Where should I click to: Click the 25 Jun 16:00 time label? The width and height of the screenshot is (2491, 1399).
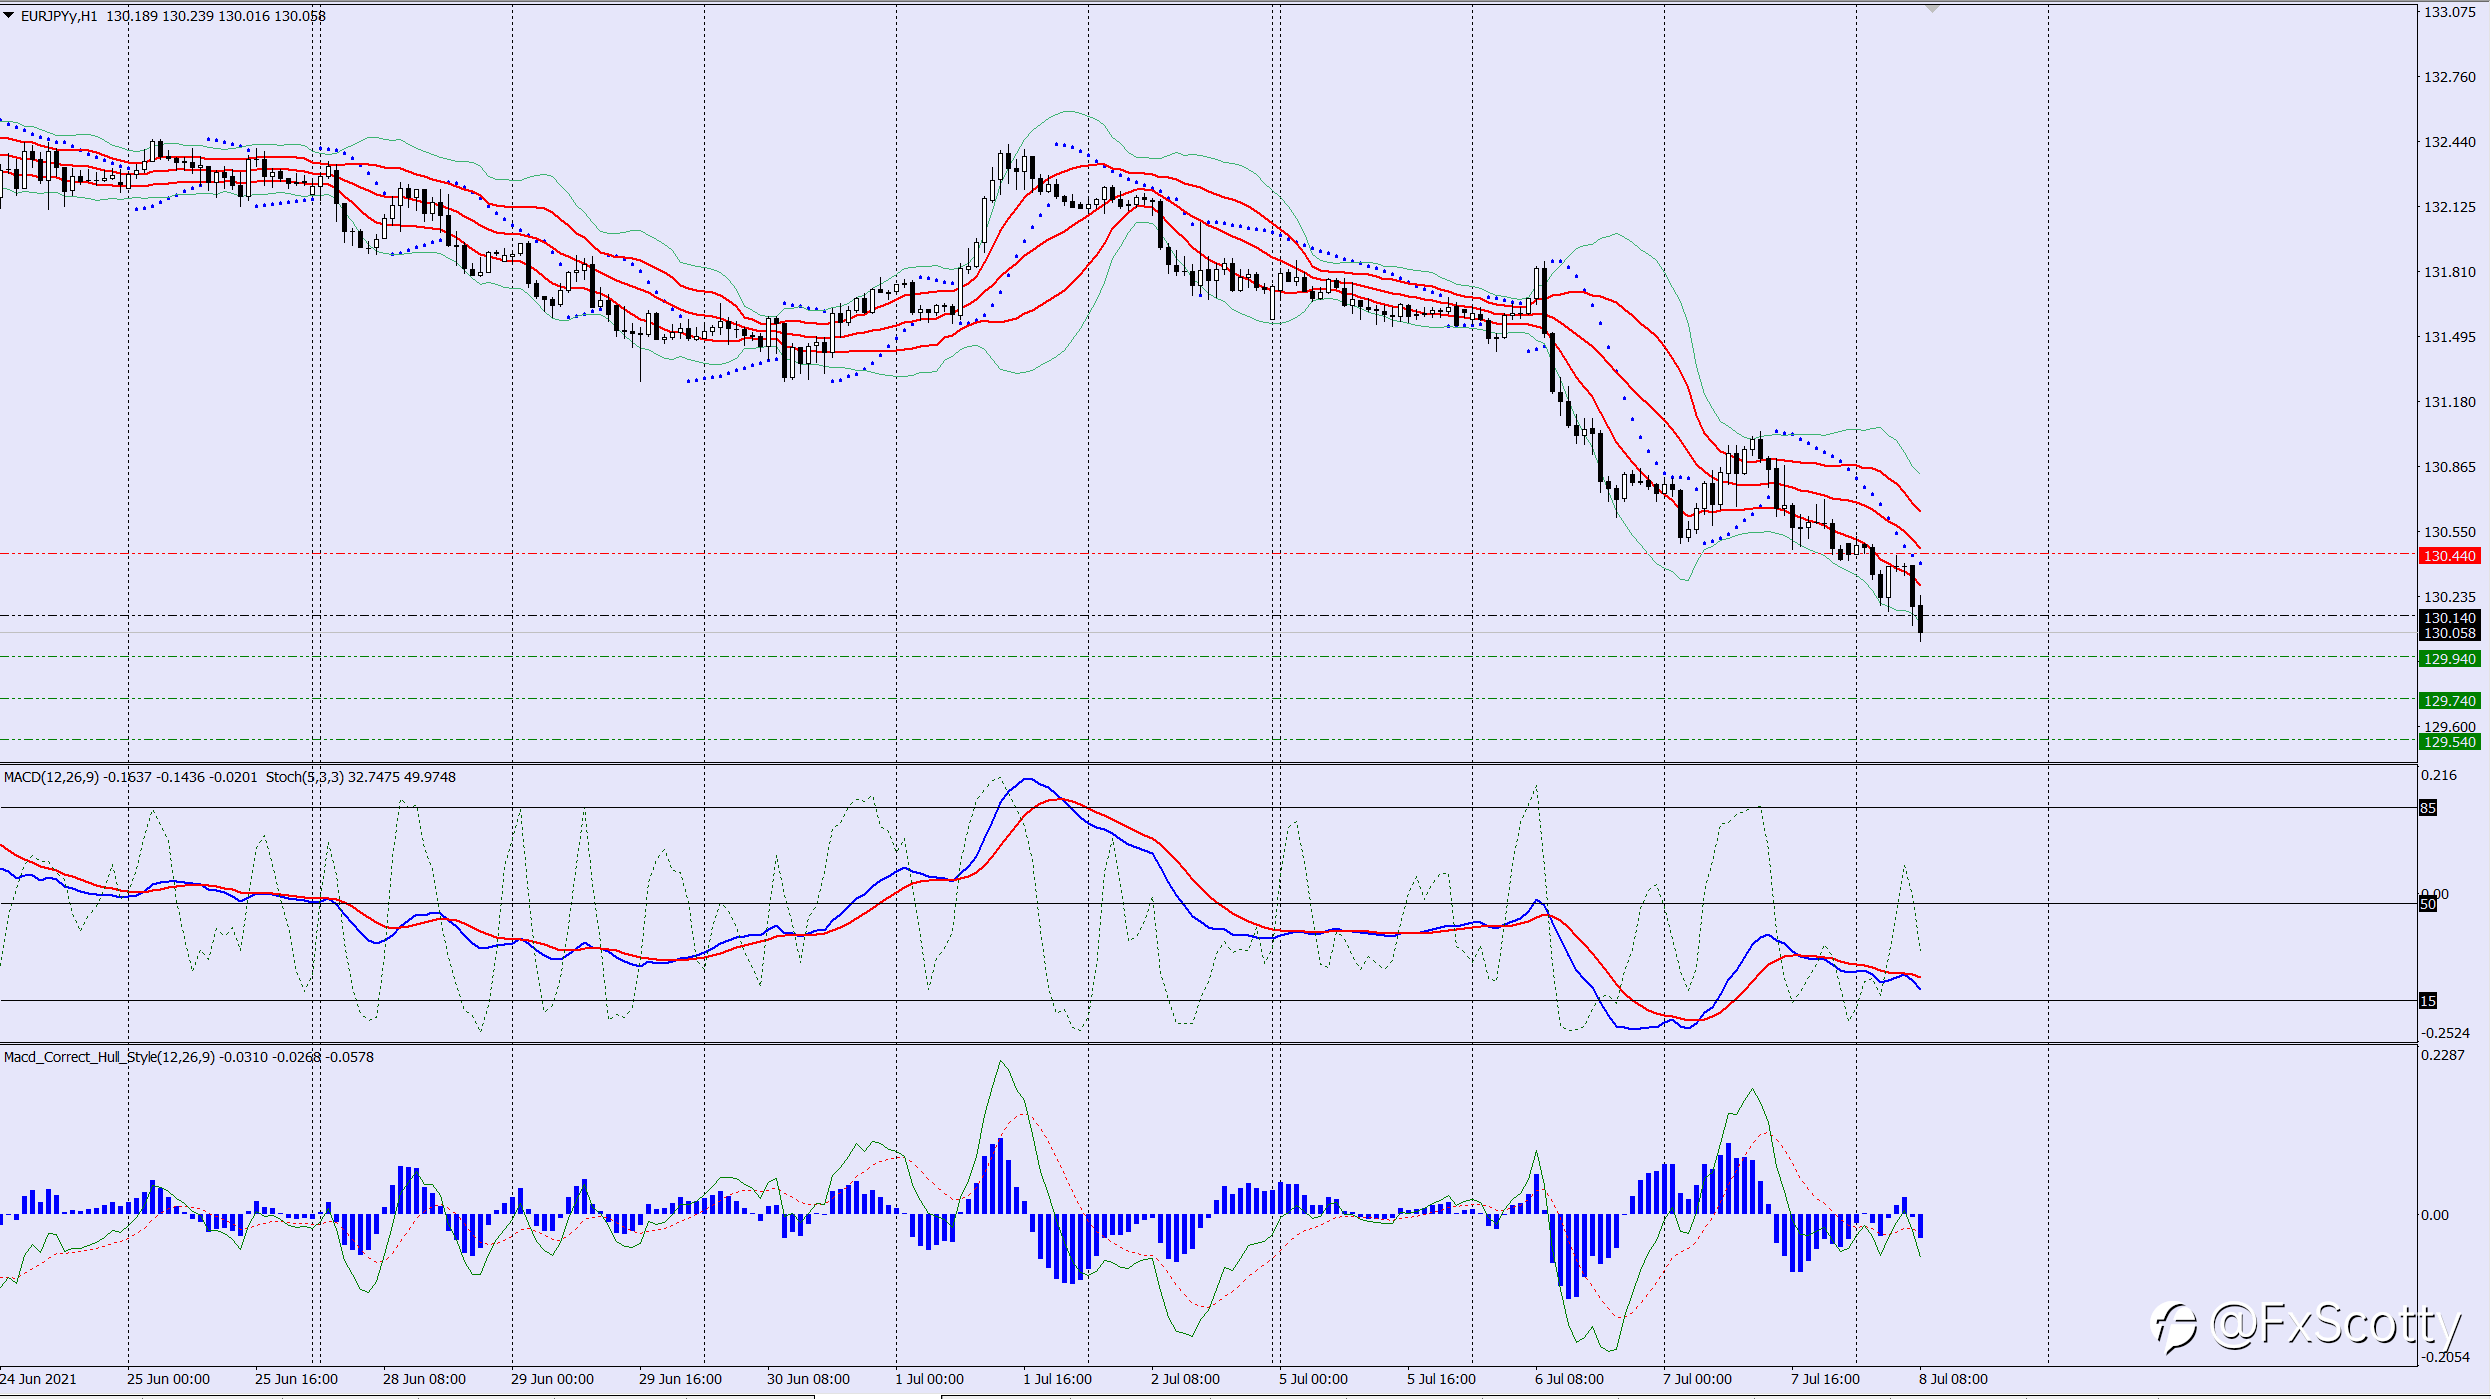(x=296, y=1379)
